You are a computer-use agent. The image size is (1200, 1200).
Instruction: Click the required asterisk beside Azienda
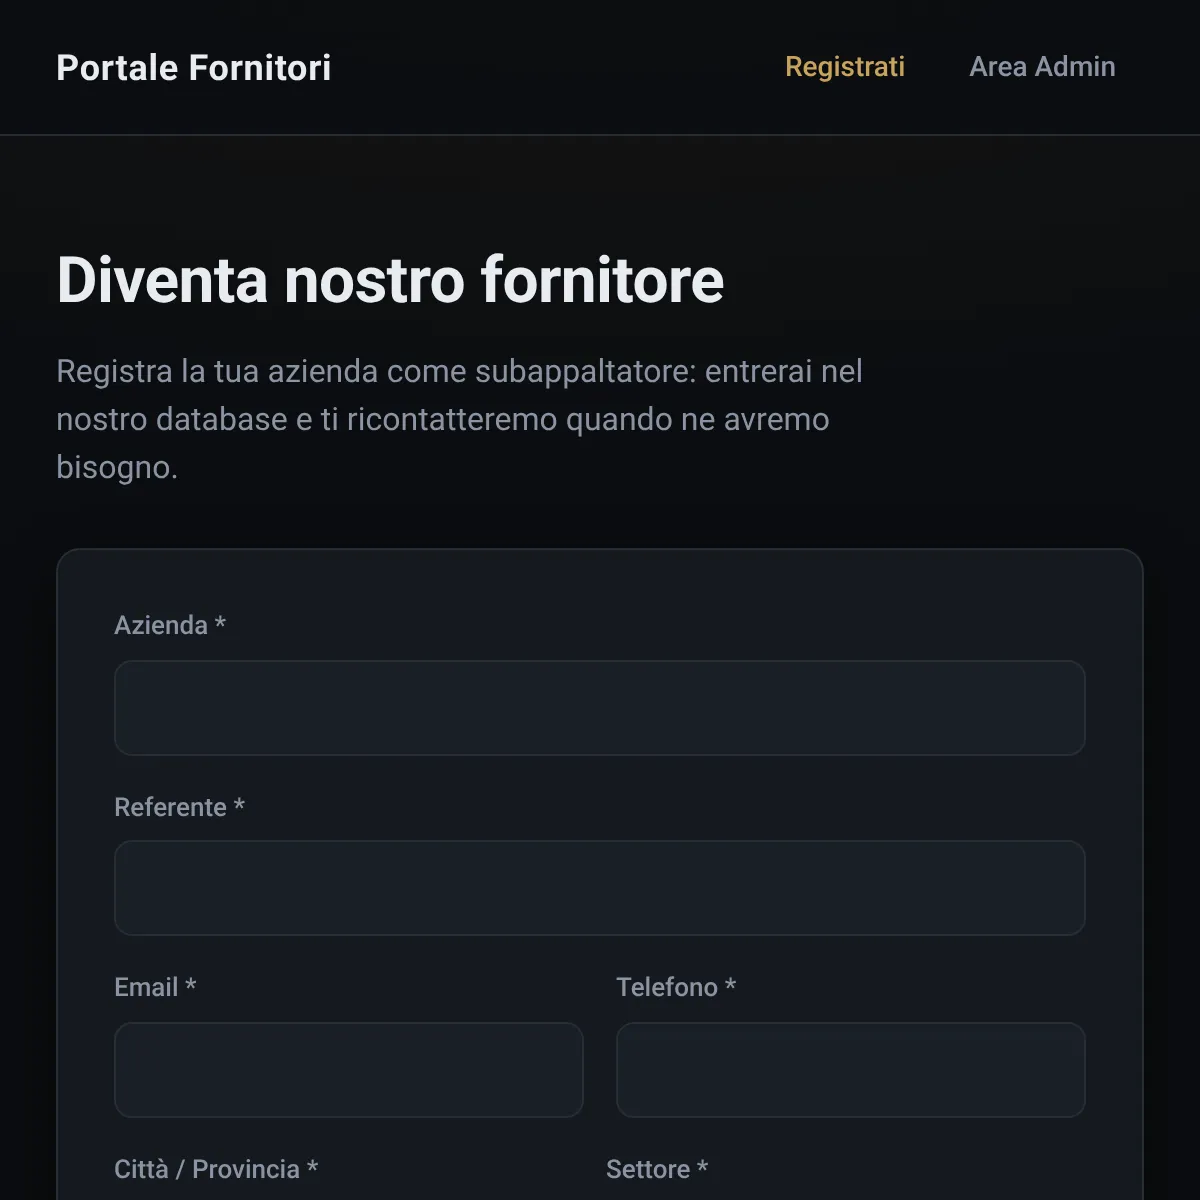(220, 623)
